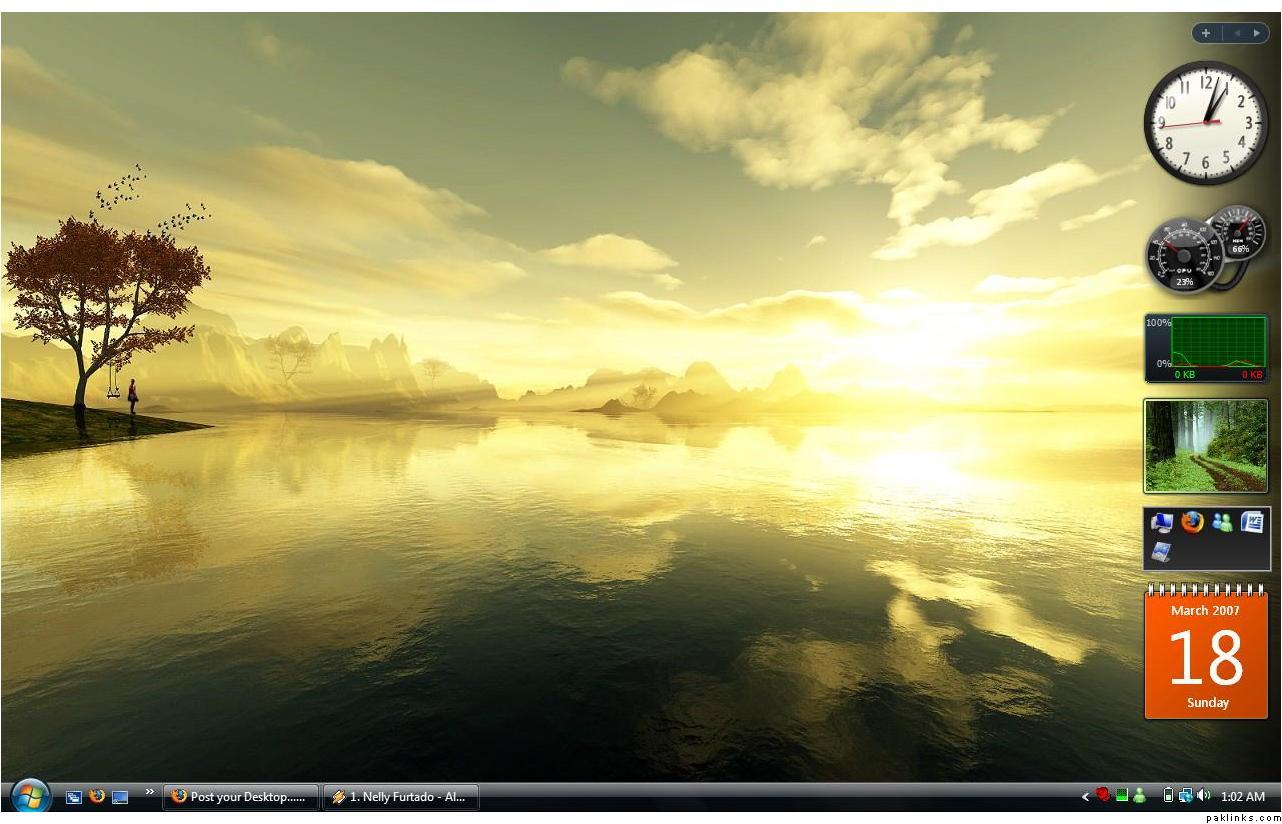This screenshot has height=824, width=1282.
Task: Open the Windows Start orb
Action: 31,796
